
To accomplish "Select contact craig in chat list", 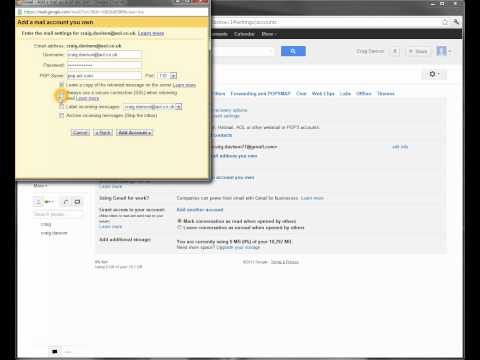I will click(46, 224).
